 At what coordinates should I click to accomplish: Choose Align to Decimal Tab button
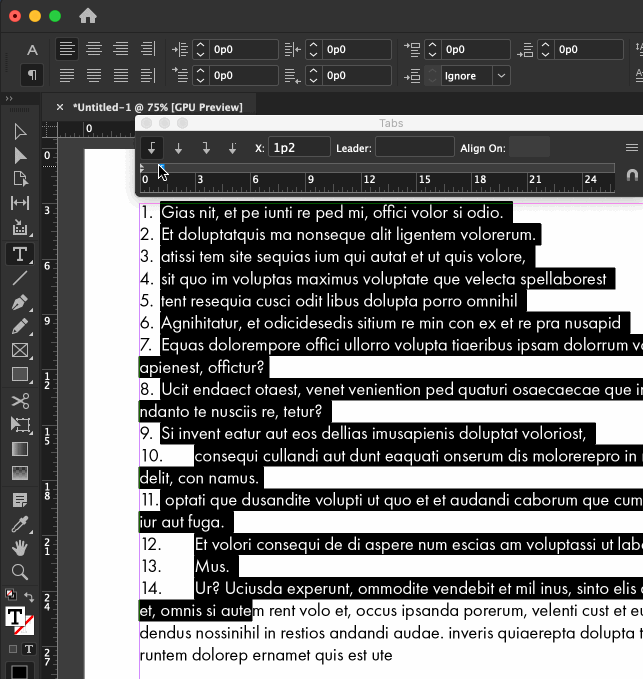point(233,149)
